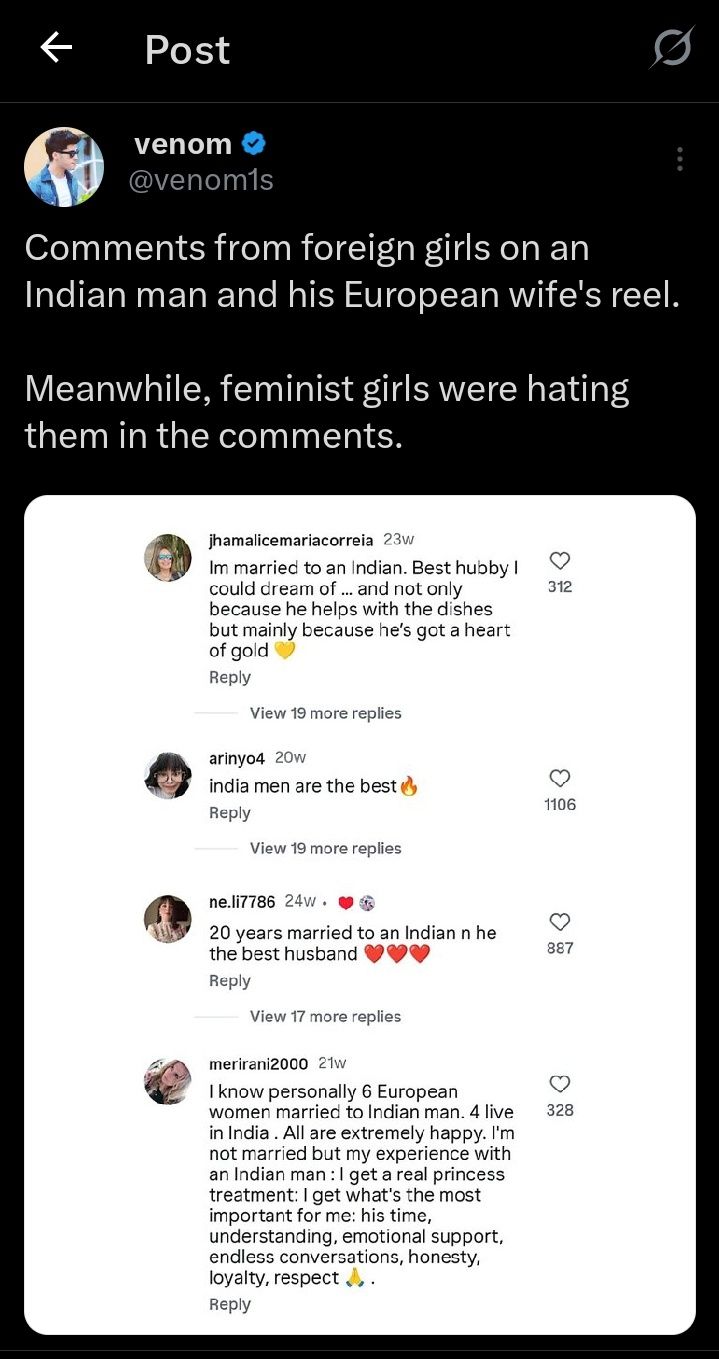Reply to jhamalicemariacorreia's comment
This screenshot has width=719, height=1359.
(x=230, y=677)
